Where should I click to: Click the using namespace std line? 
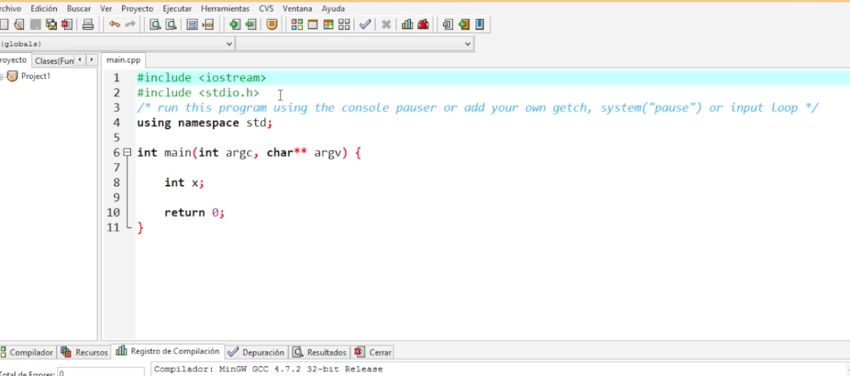click(x=204, y=123)
